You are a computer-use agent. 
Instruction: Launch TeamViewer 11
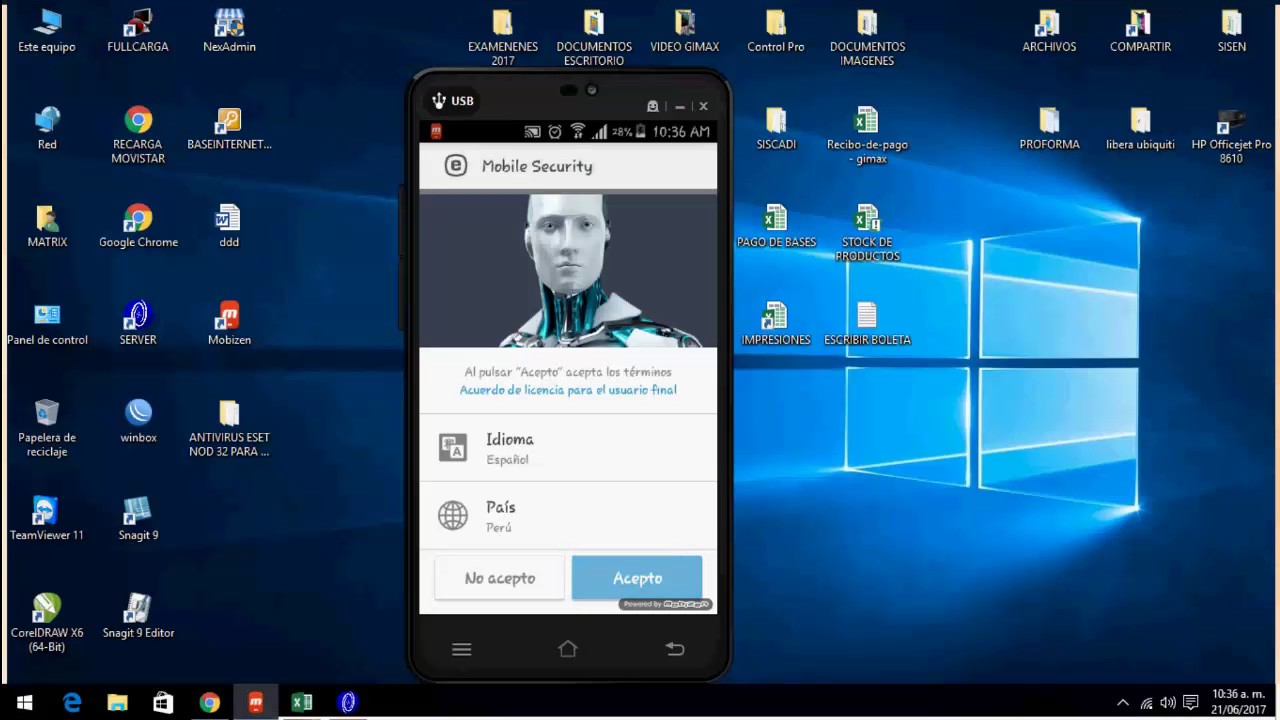point(47,520)
